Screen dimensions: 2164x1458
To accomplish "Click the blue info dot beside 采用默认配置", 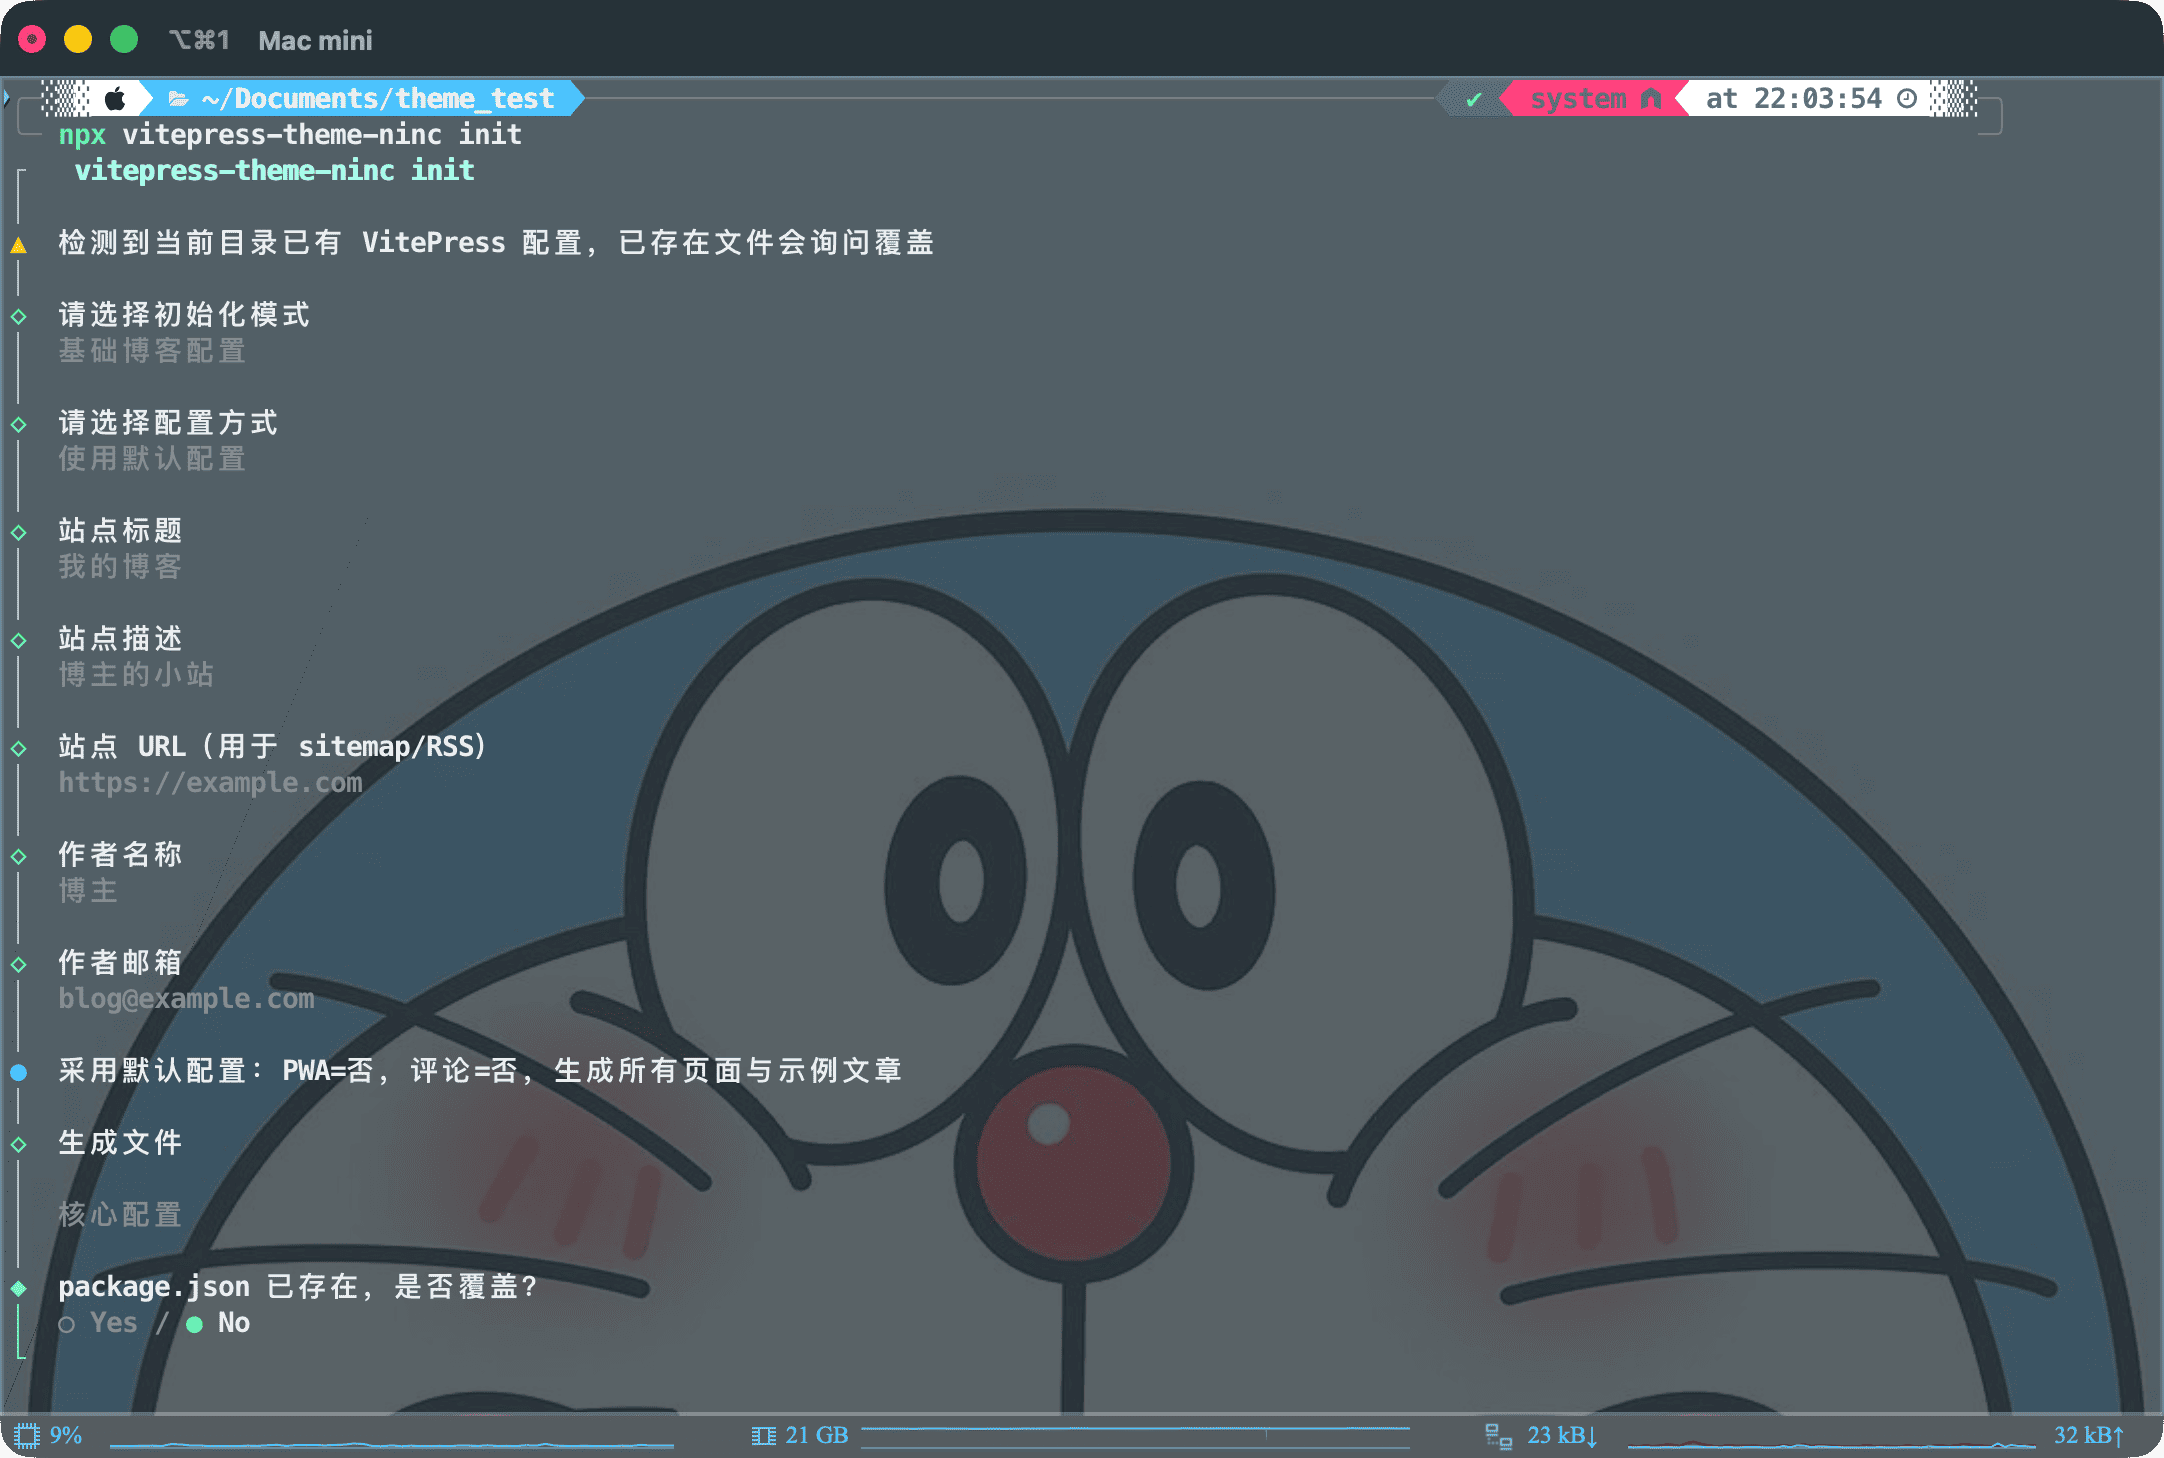I will [x=18, y=1073].
